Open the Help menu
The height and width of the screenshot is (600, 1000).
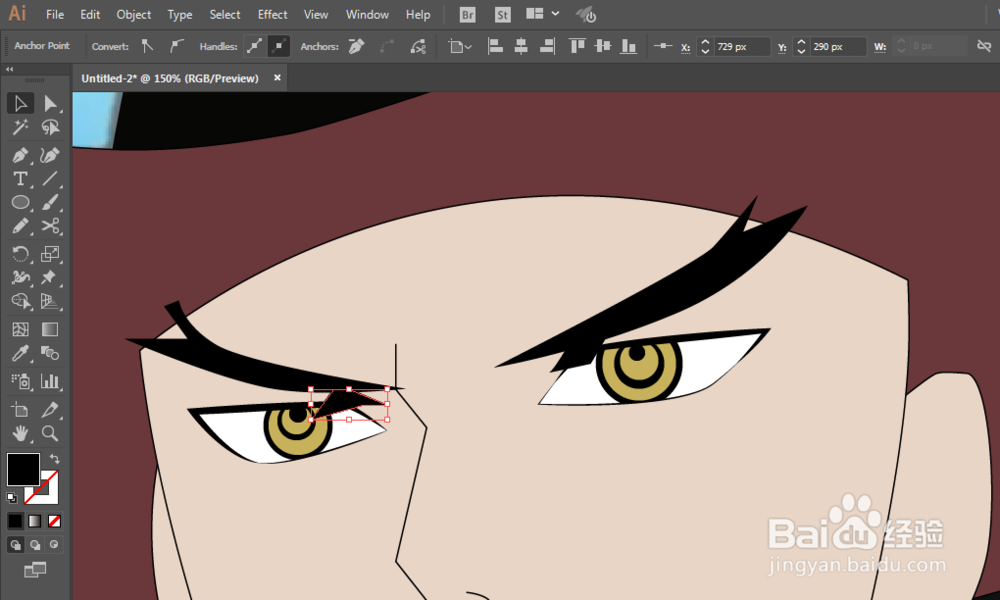tap(418, 15)
